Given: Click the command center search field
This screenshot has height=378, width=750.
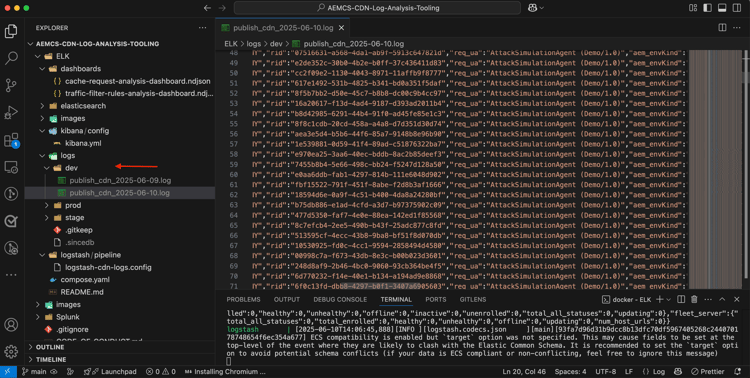Looking at the screenshot, I should coord(377,8).
